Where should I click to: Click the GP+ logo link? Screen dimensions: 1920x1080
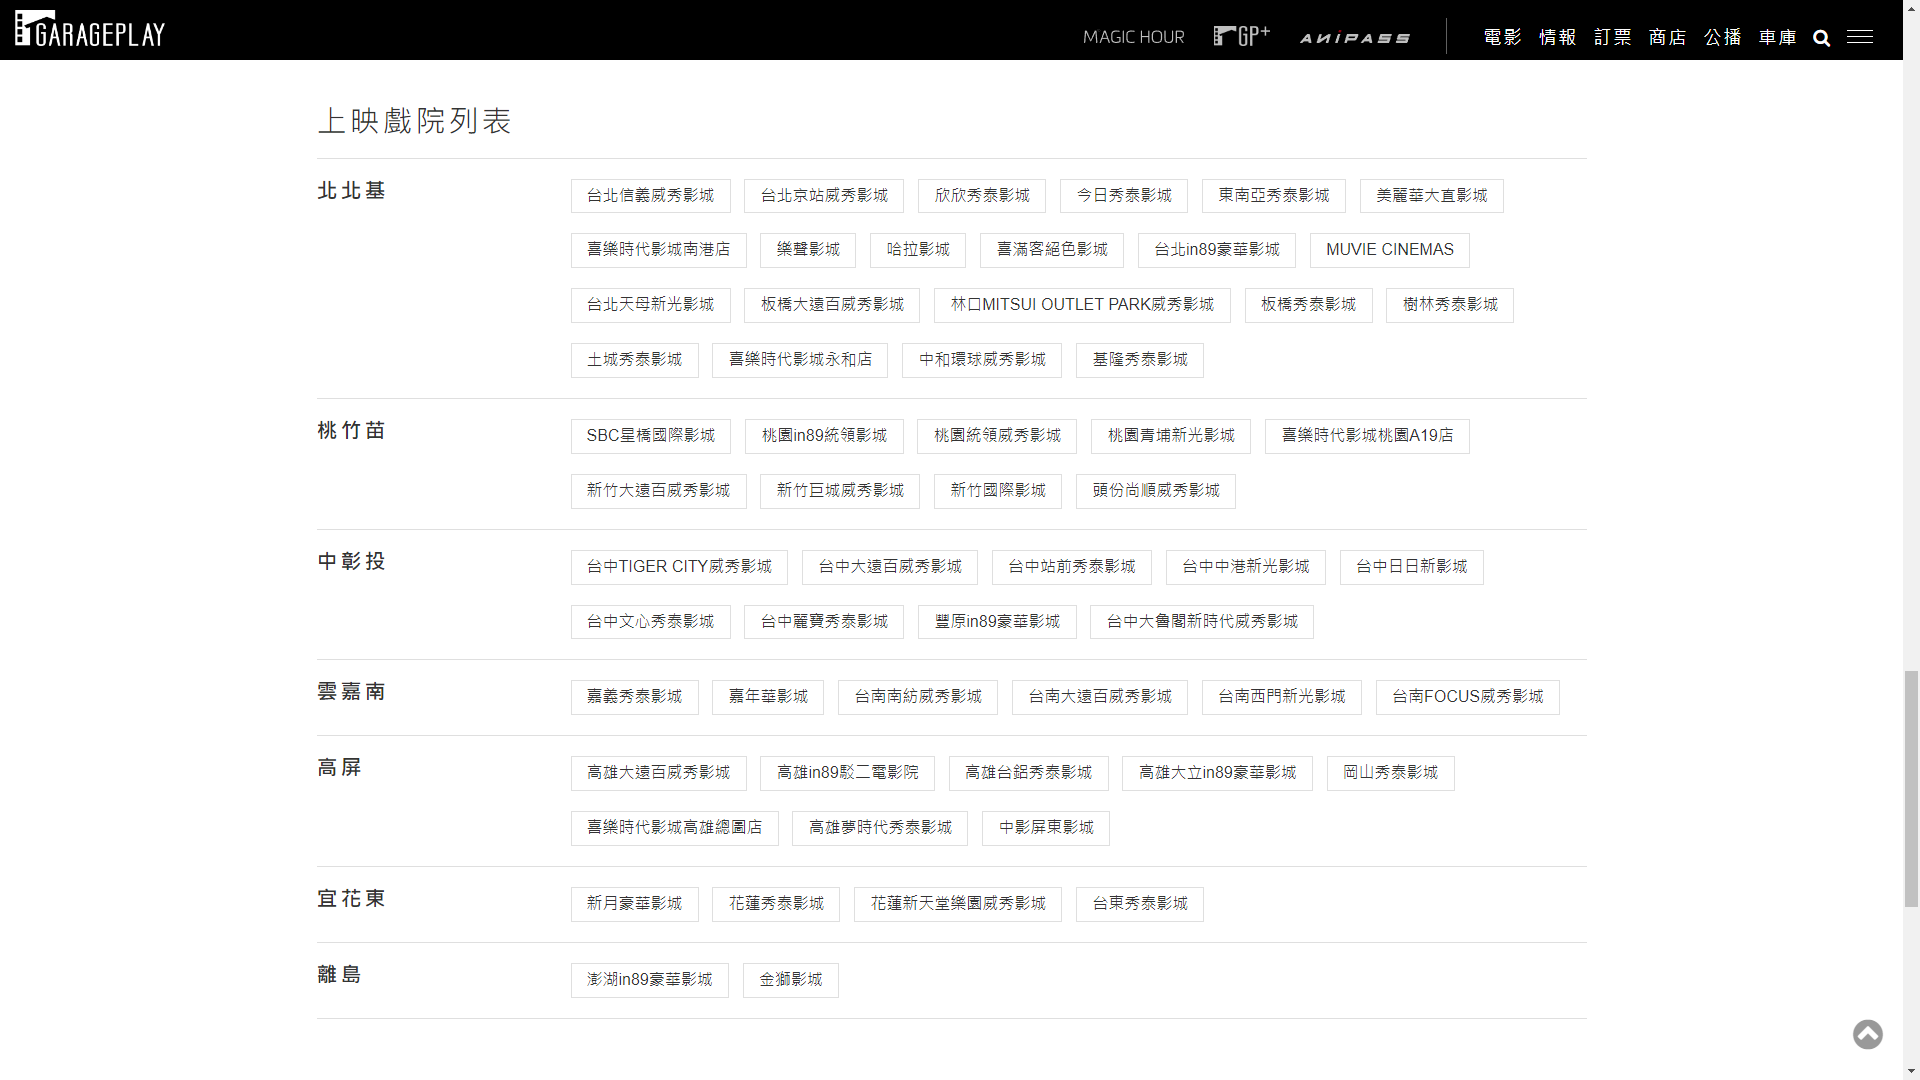tap(1242, 36)
